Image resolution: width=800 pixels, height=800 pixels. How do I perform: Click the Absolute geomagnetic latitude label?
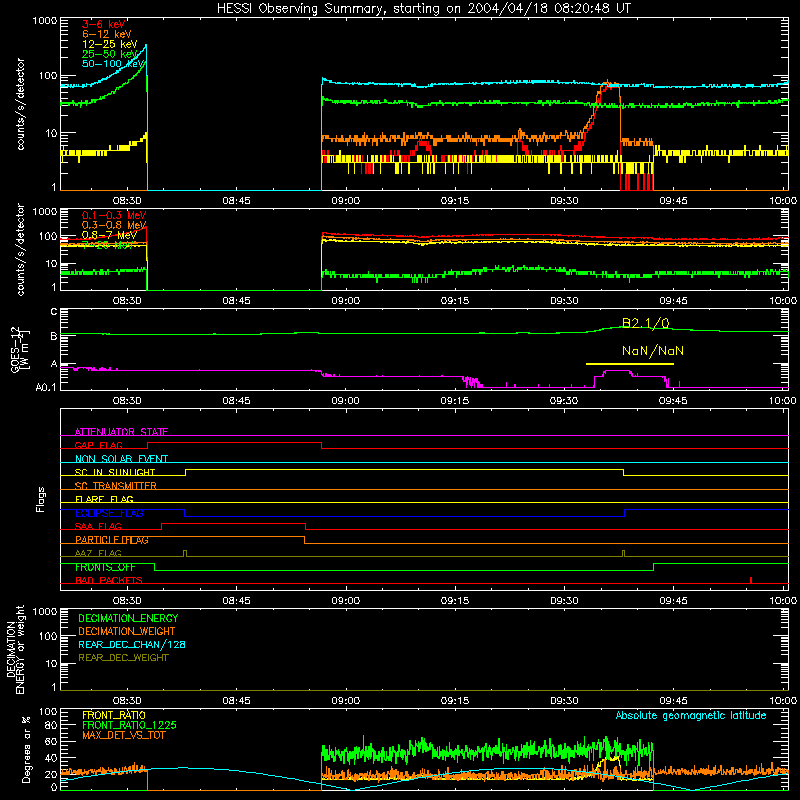691,715
